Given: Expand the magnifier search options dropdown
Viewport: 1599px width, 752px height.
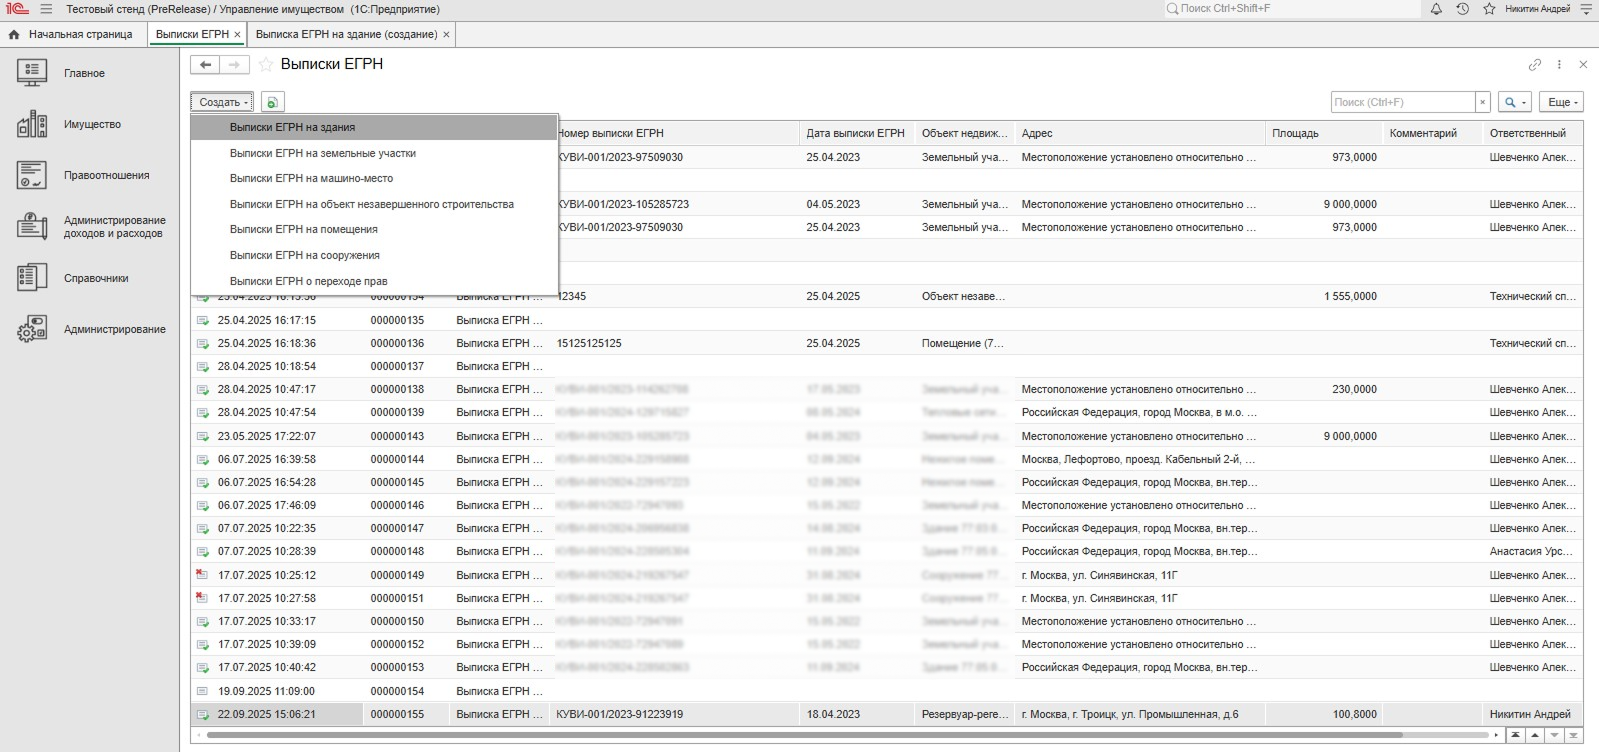Looking at the screenshot, I should tap(1516, 102).
